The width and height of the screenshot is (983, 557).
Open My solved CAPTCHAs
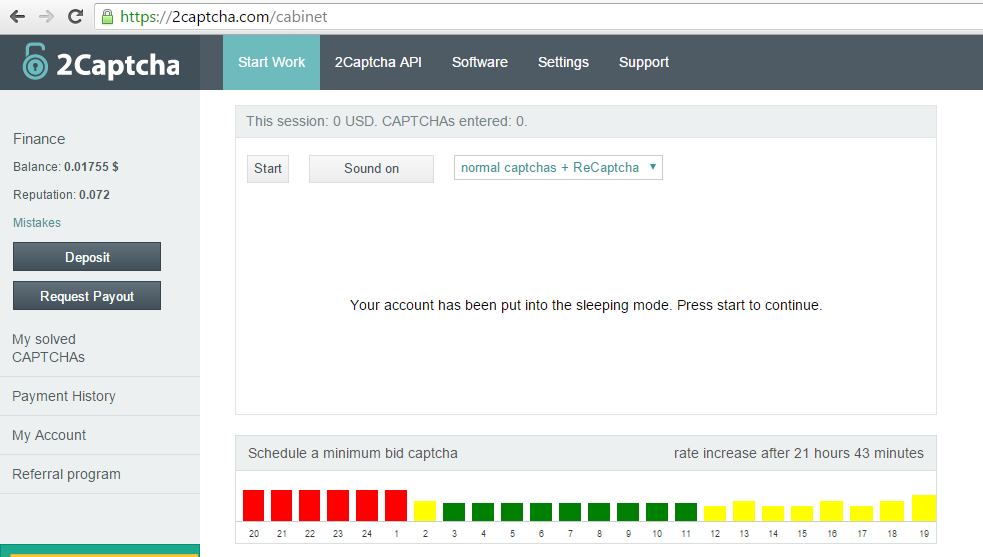pyautogui.click(x=48, y=348)
